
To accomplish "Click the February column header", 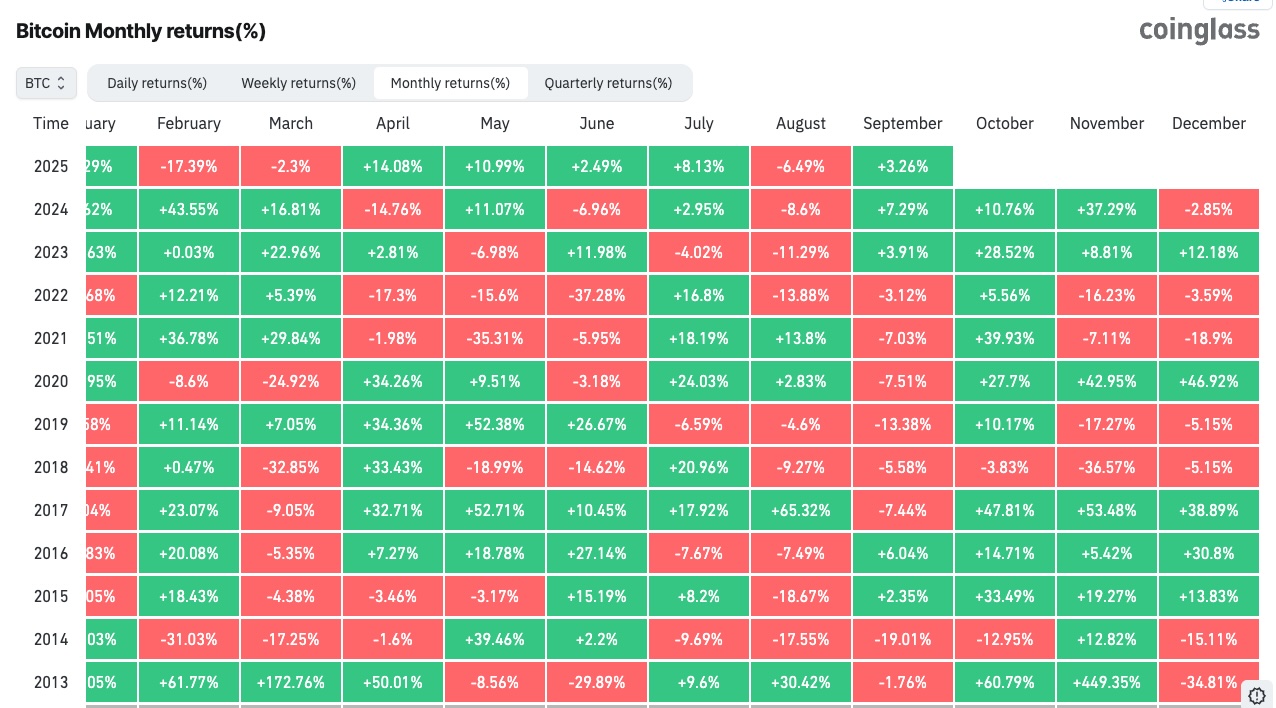I will pyautogui.click(x=189, y=124).
